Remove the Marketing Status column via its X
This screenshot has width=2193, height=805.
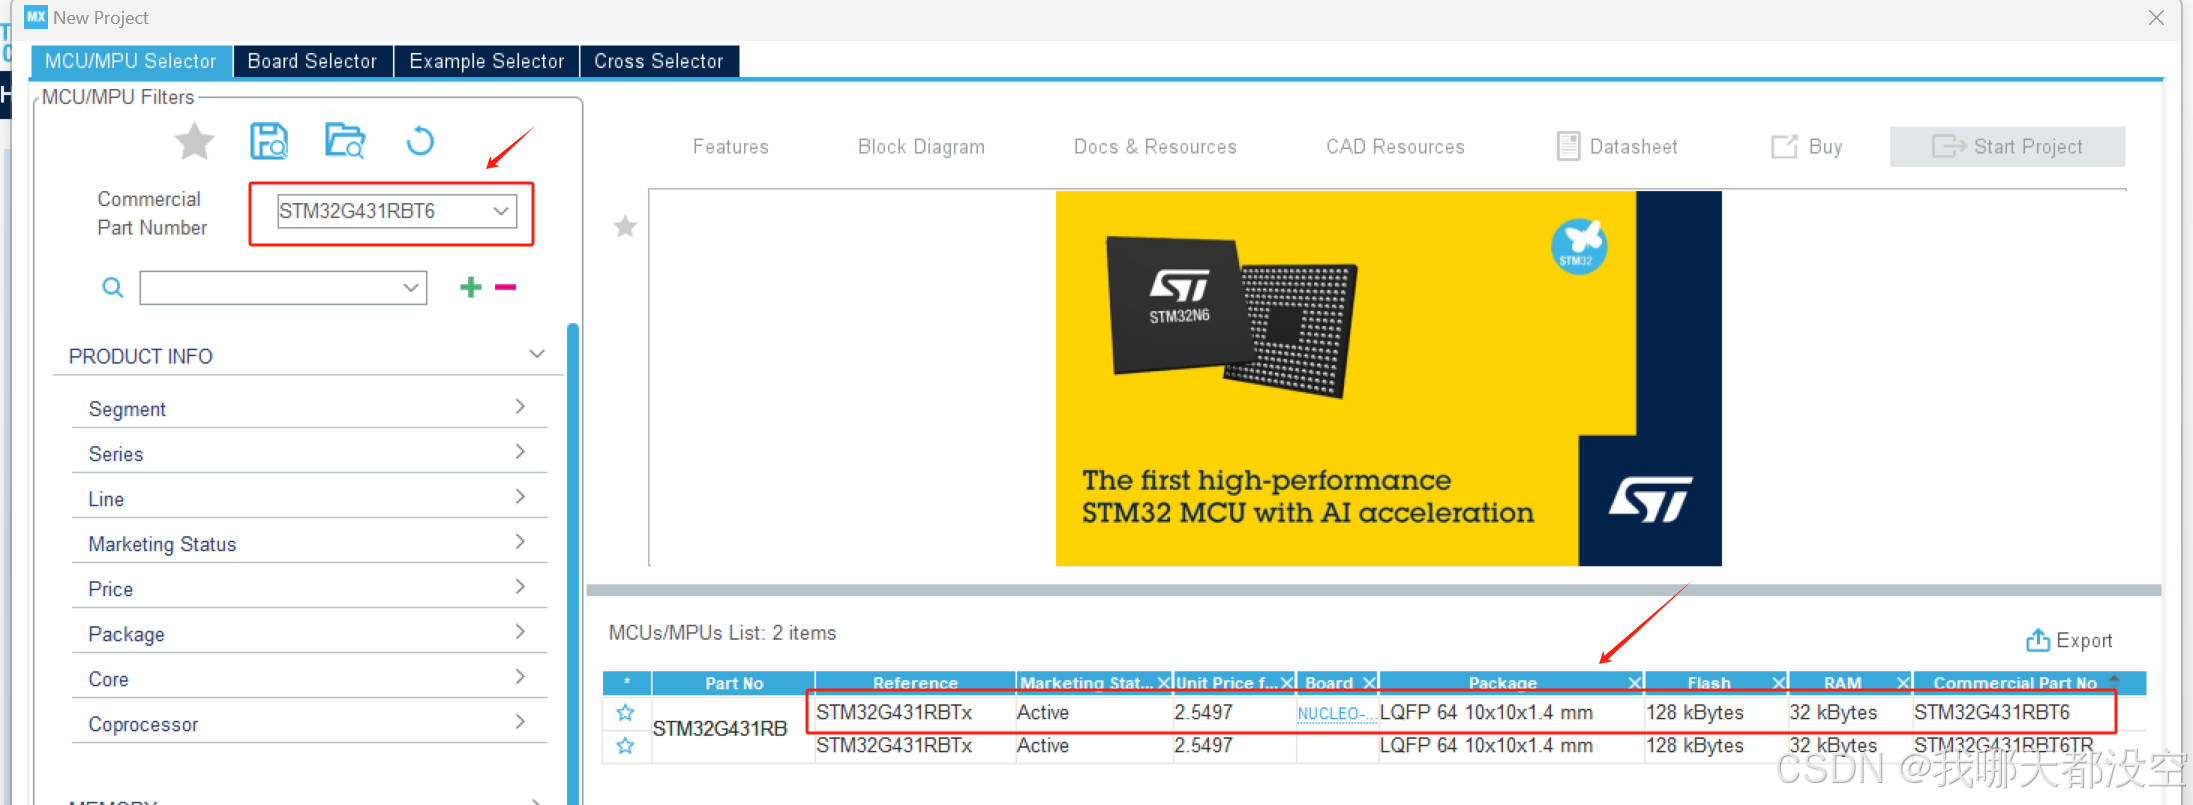1164,683
